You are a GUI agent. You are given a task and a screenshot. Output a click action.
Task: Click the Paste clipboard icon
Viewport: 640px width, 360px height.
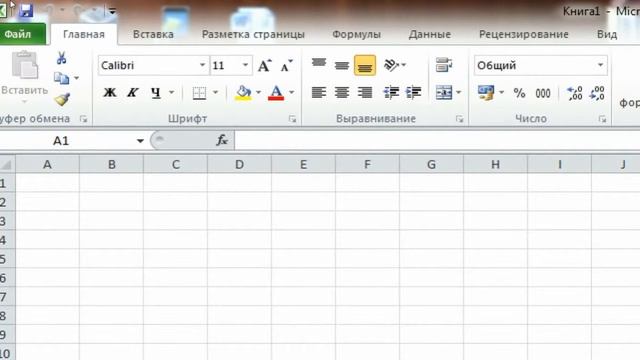24,65
